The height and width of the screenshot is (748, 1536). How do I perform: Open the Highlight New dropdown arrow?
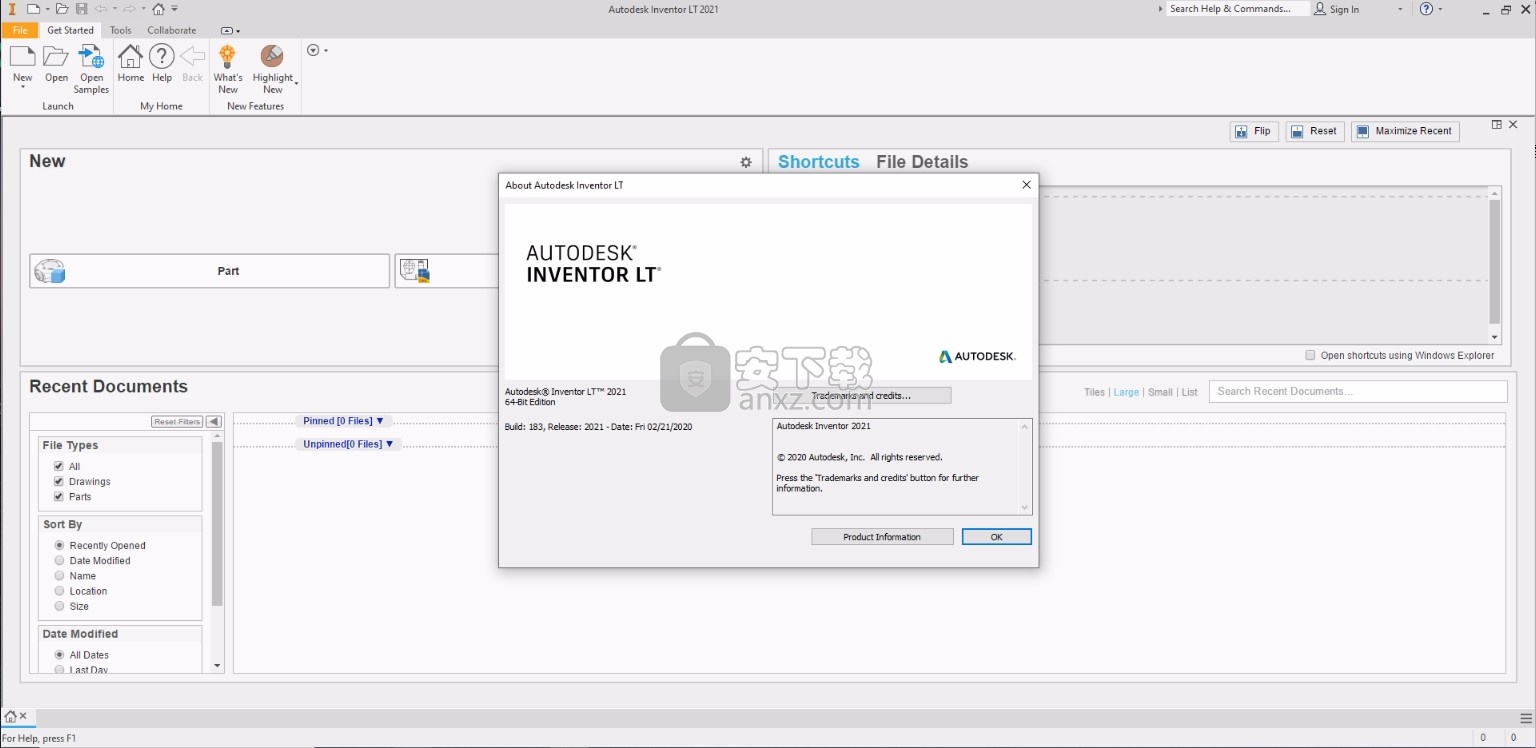pos(295,83)
